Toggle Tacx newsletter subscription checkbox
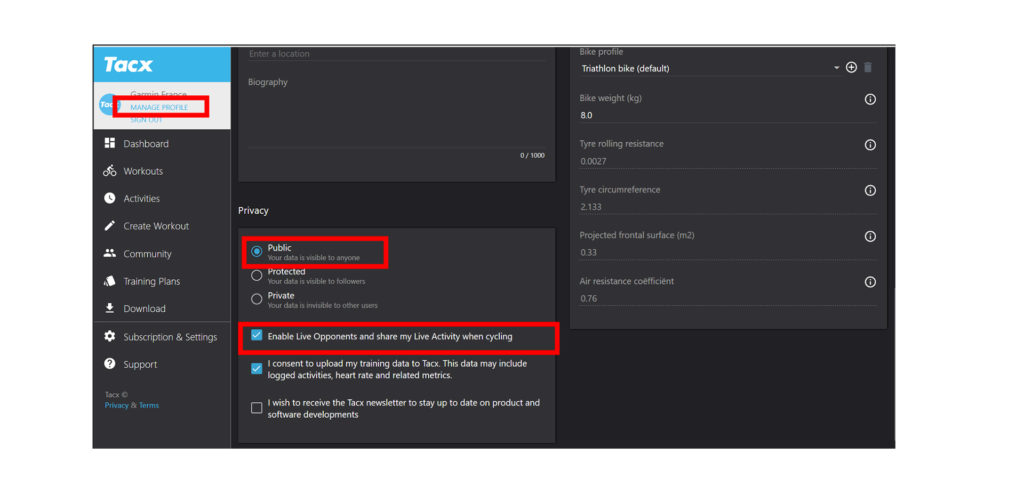 click(x=257, y=408)
